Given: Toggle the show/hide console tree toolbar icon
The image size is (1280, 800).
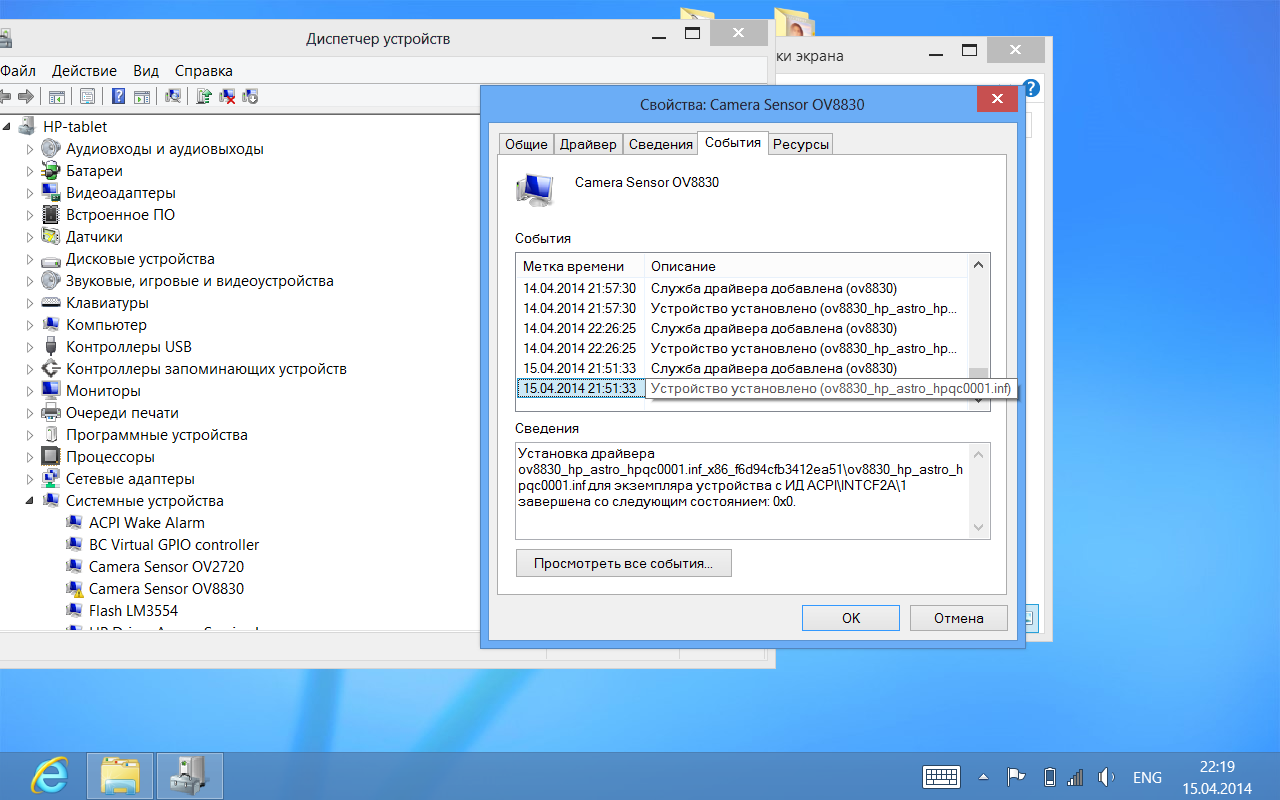Looking at the screenshot, I should pyautogui.click(x=57, y=97).
